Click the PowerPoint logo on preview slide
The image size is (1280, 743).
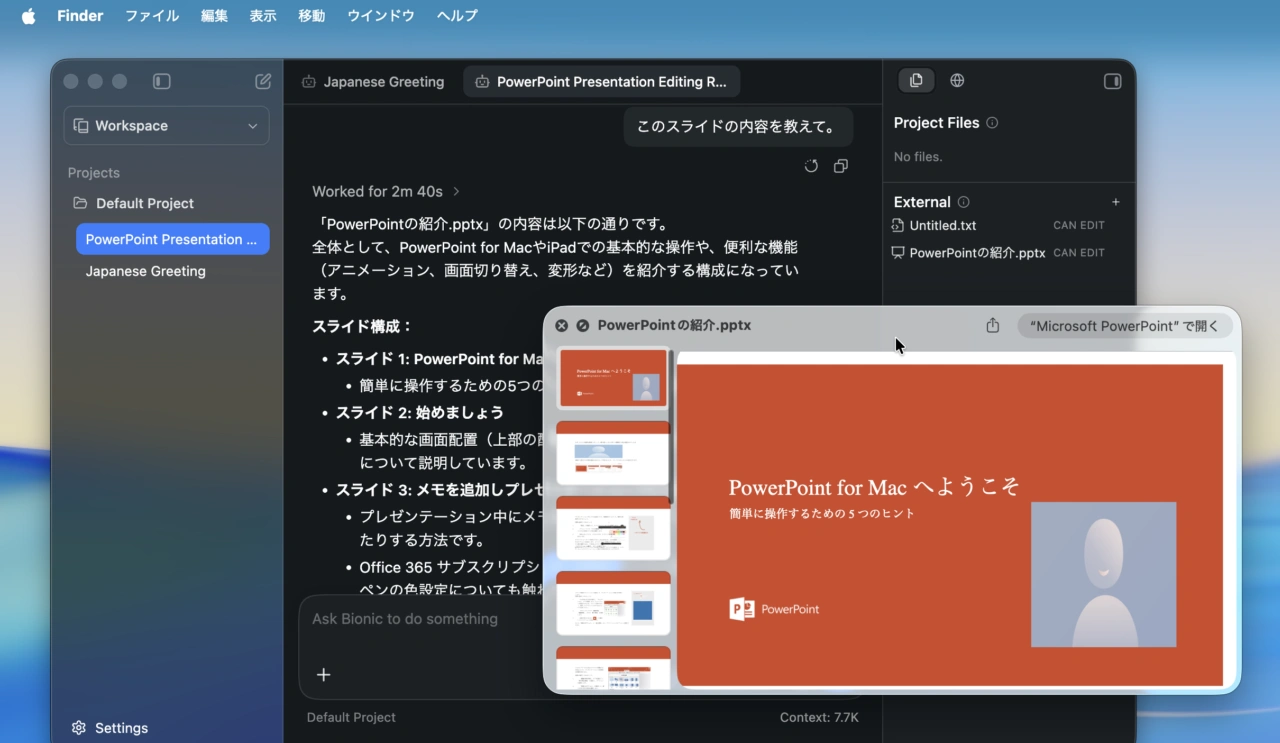coord(775,609)
